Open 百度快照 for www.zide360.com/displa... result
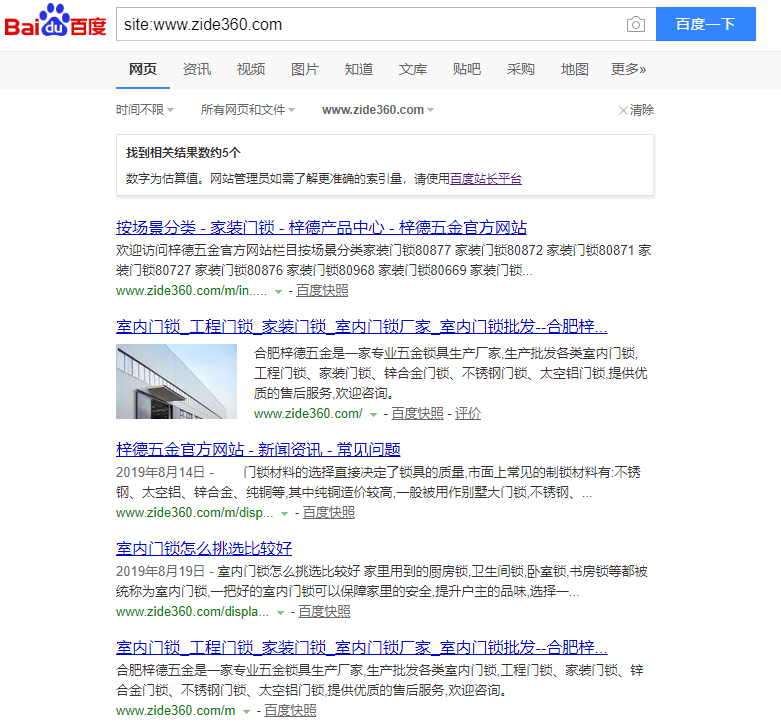Screen dimensions: 781x728 (x=324, y=612)
